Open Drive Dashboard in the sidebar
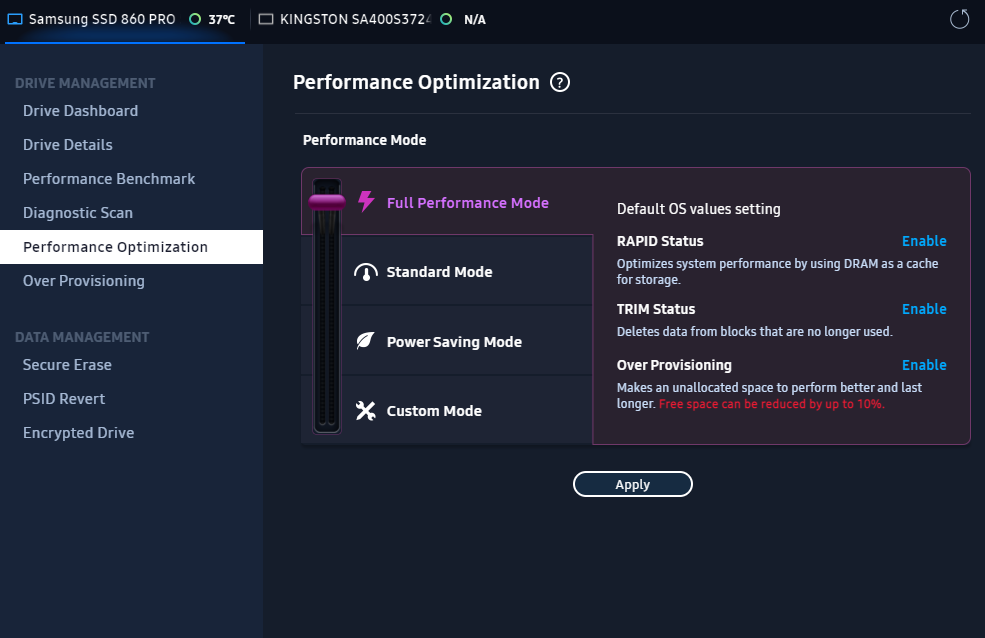 coord(80,111)
